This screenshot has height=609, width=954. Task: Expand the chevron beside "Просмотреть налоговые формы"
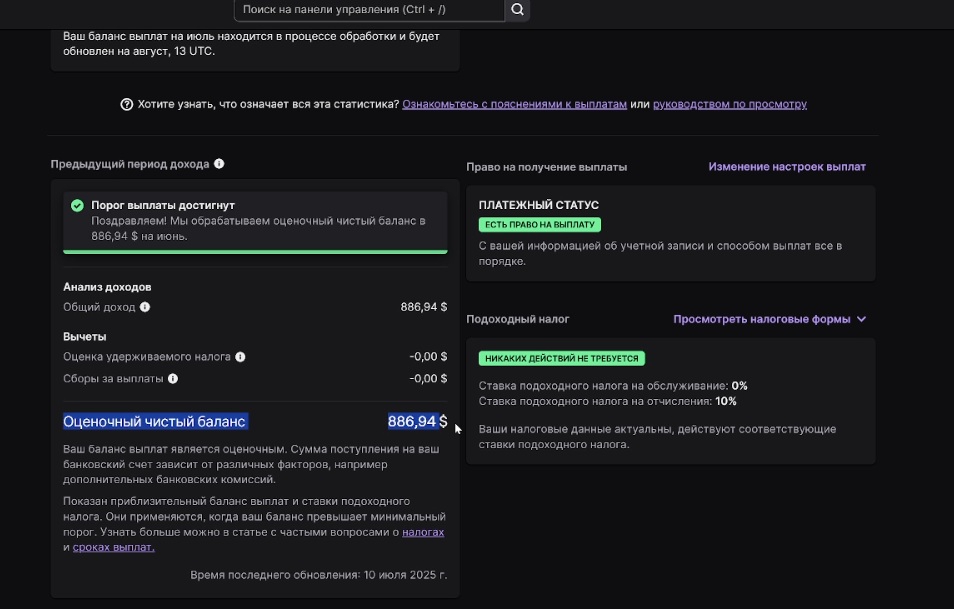[x=862, y=319]
